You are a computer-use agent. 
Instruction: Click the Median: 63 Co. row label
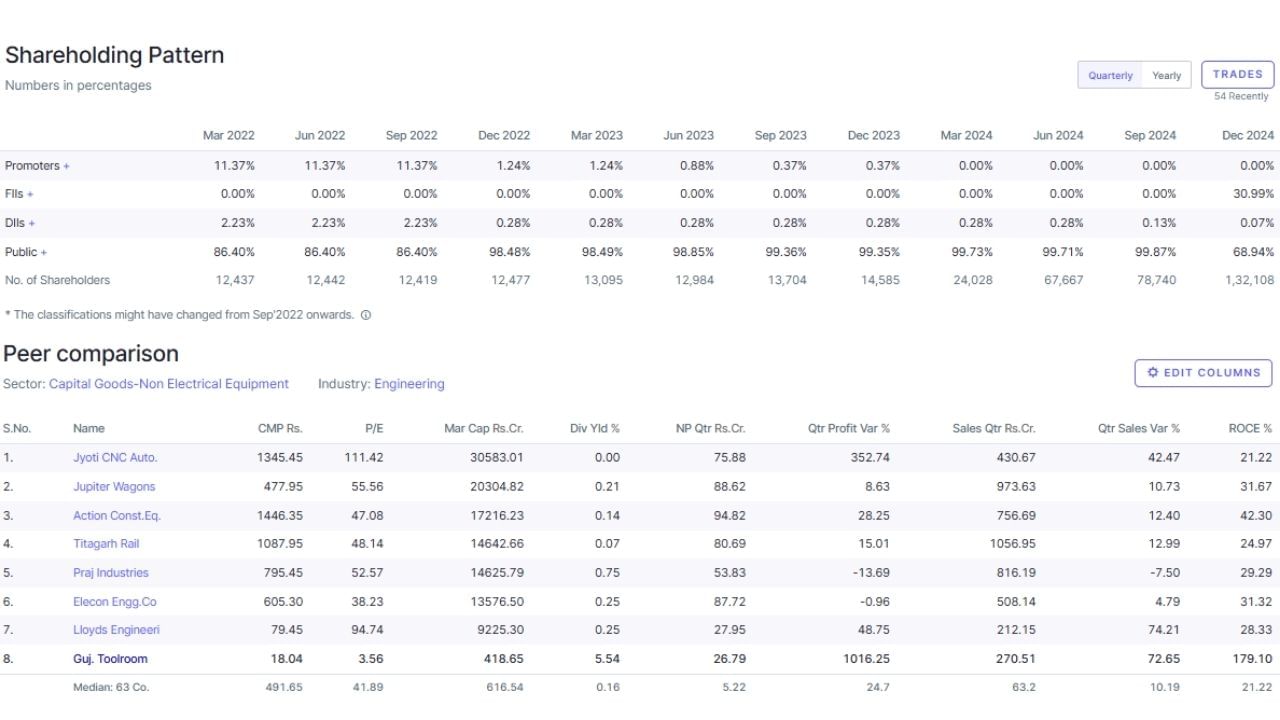coord(111,688)
